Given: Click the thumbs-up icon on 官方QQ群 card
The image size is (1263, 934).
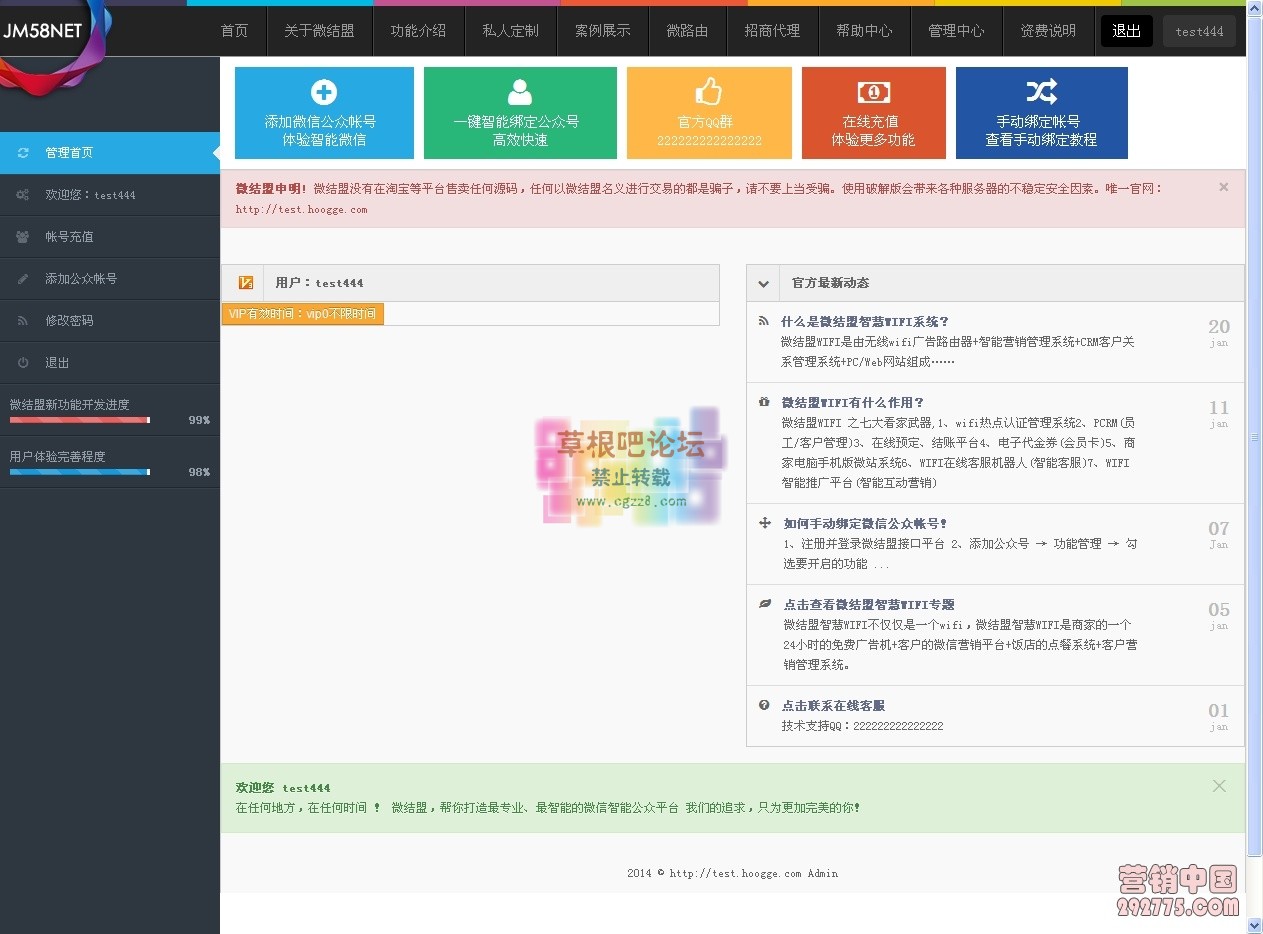Looking at the screenshot, I should (x=709, y=90).
